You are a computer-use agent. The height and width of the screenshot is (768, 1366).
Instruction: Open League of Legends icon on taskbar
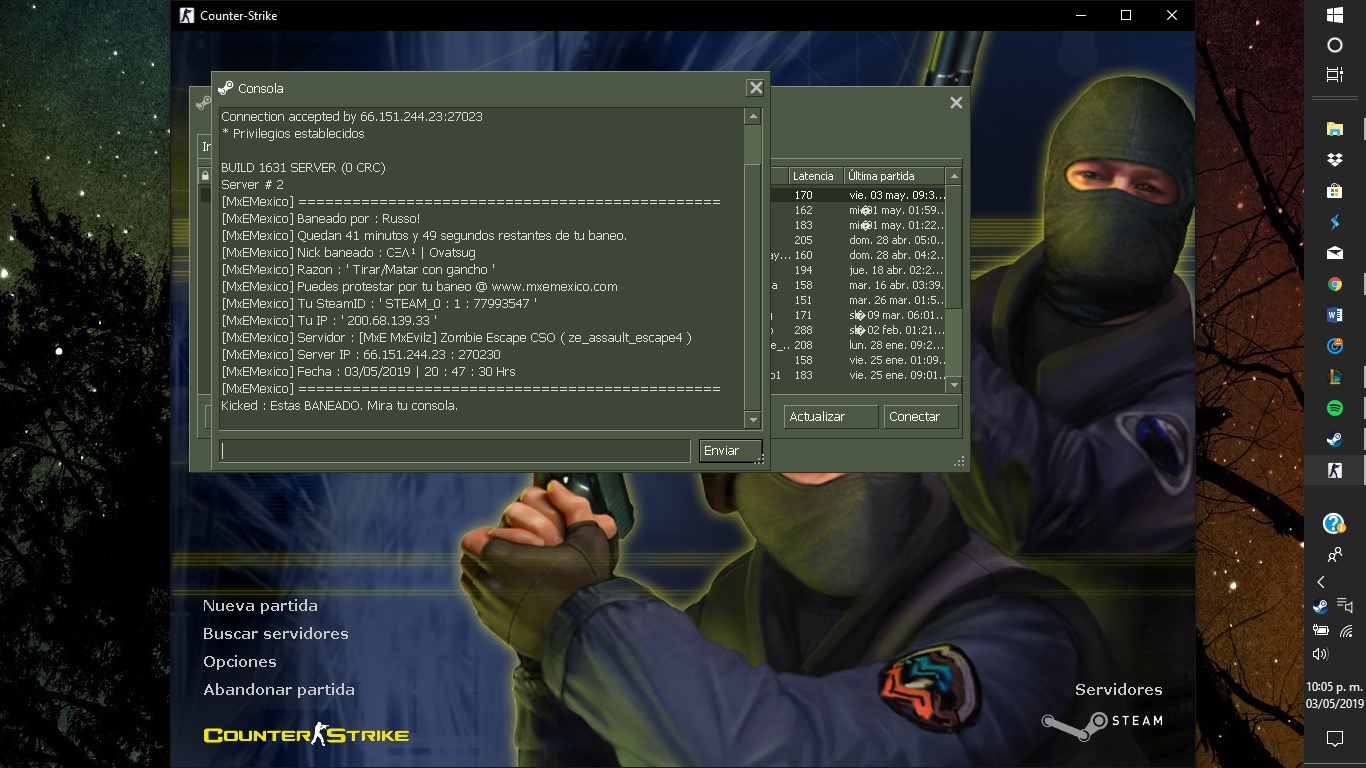click(x=1334, y=377)
